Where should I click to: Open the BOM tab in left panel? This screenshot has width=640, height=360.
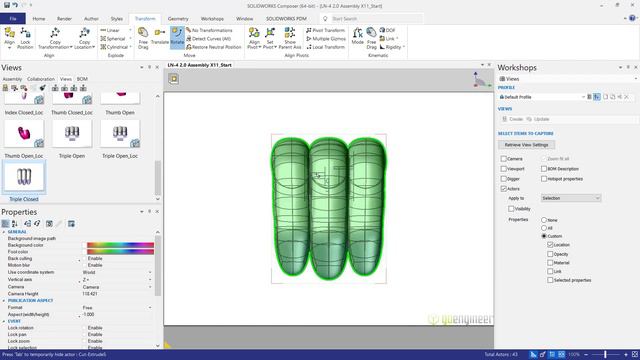(82, 79)
